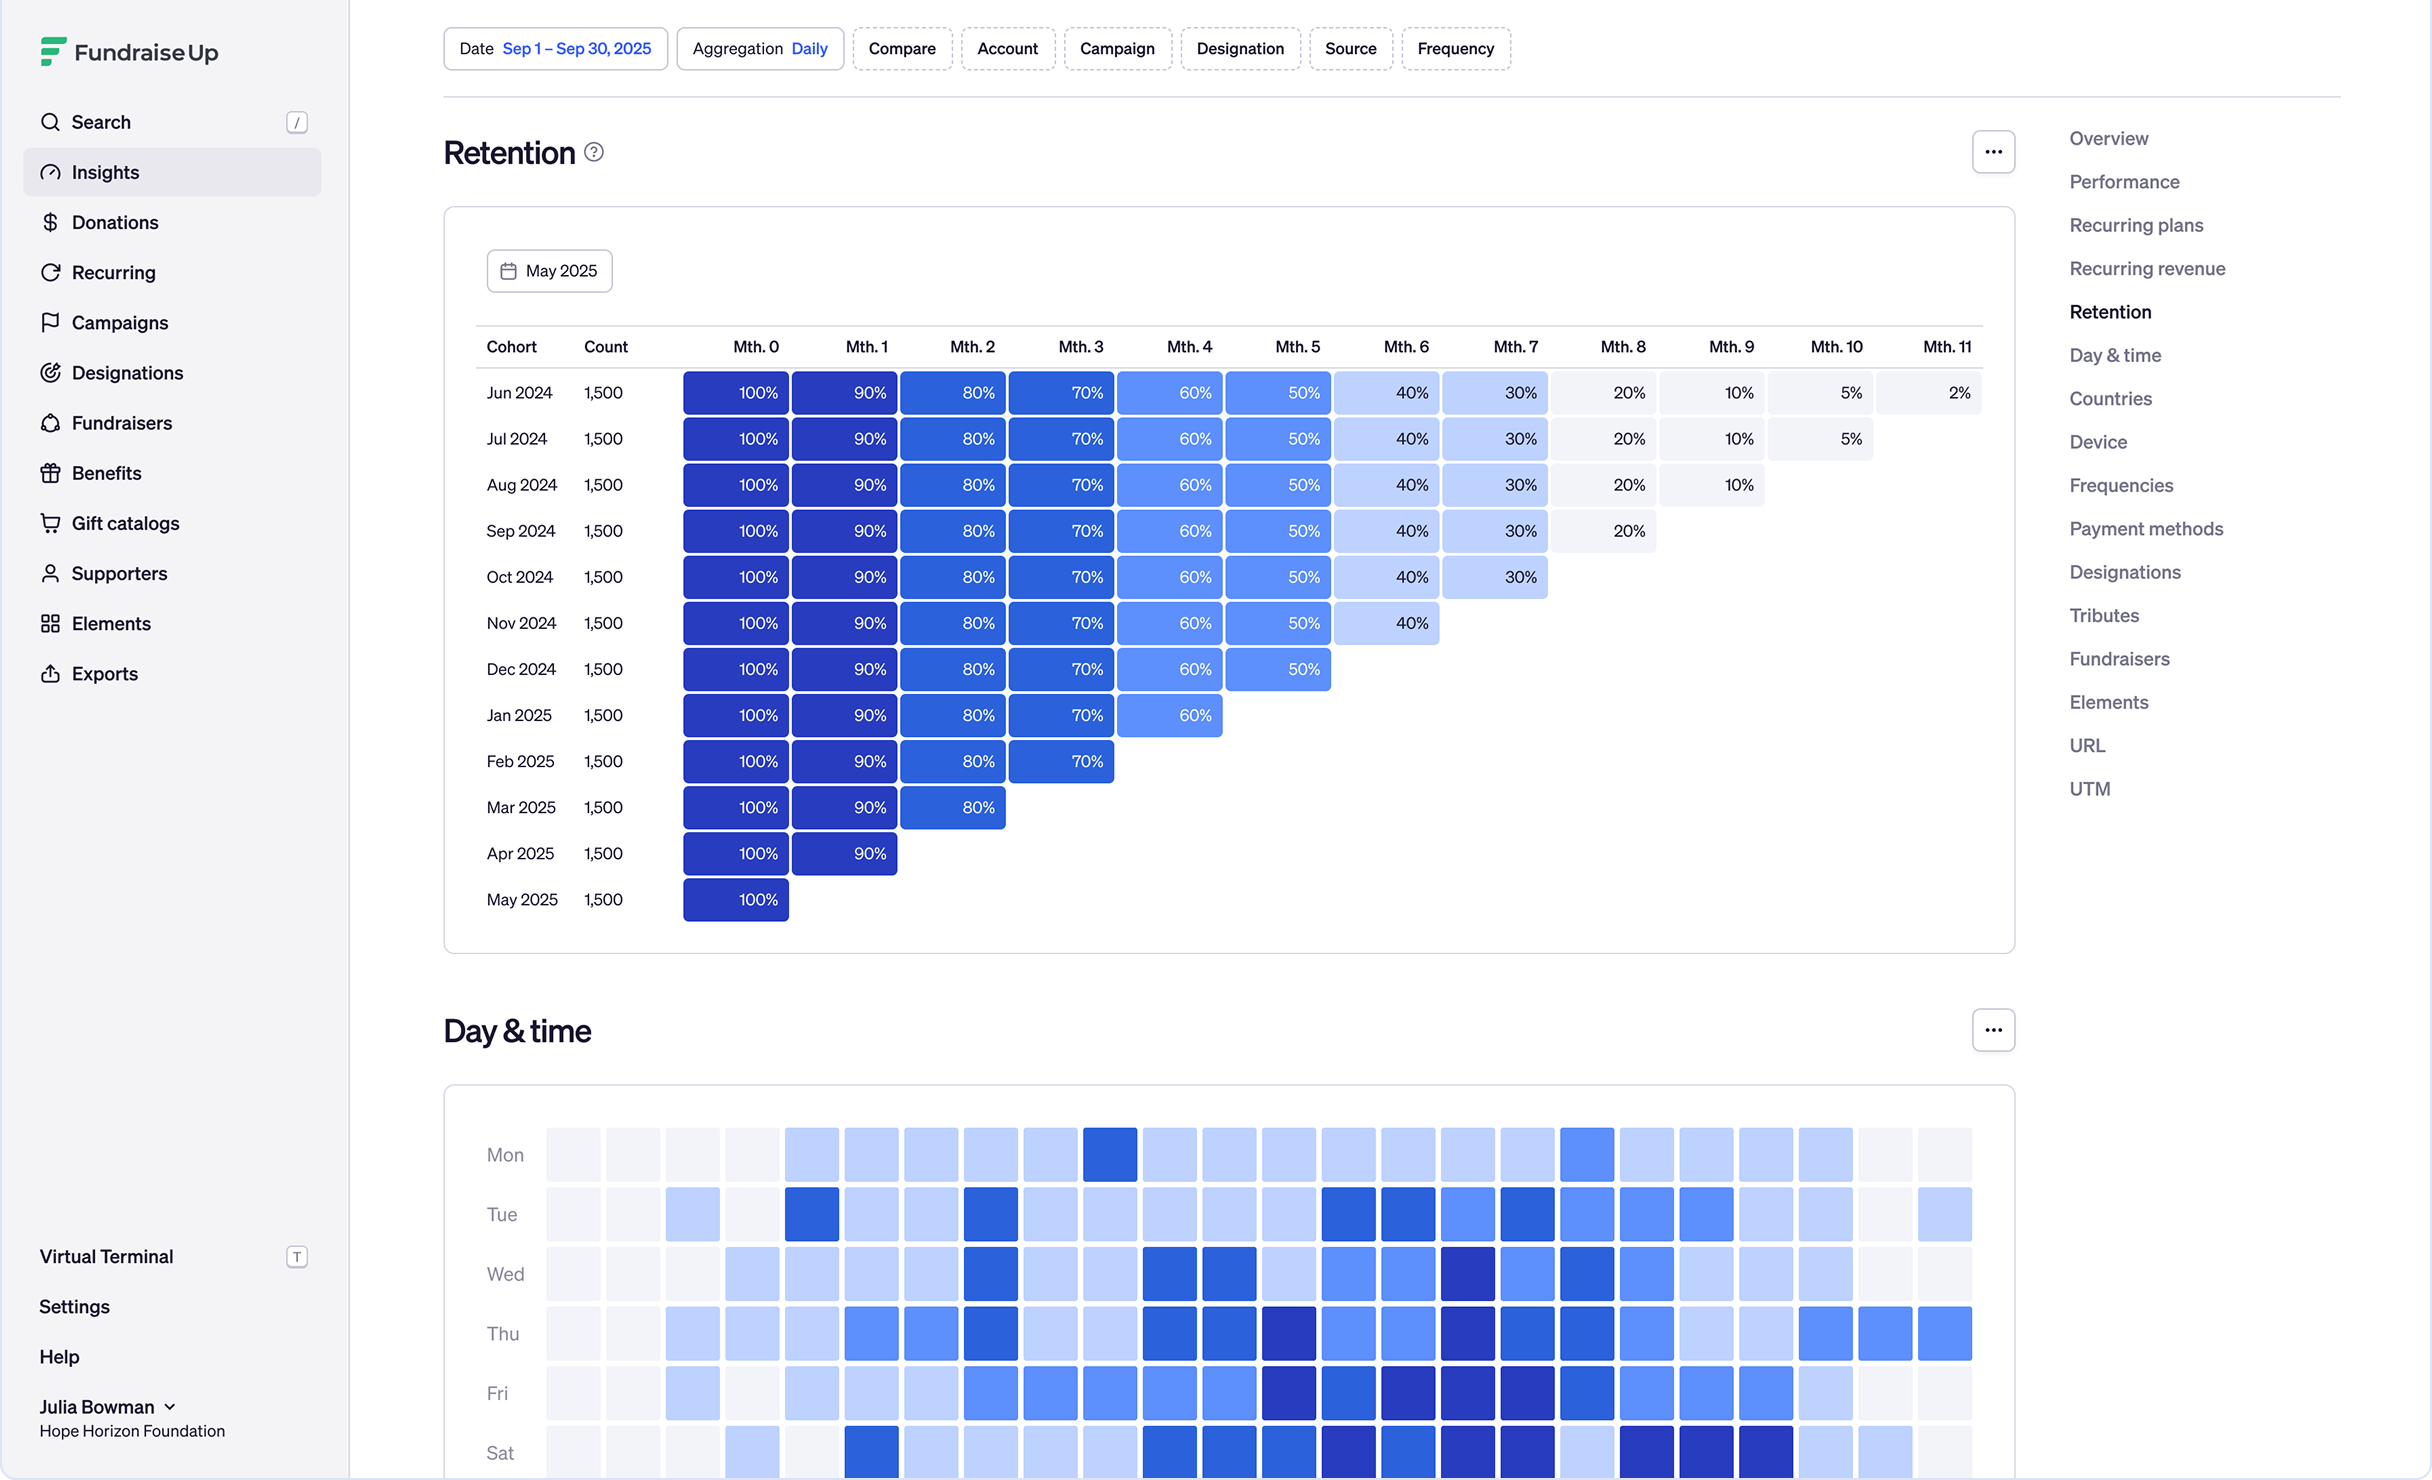
Task: Open Day & time three-dots menu
Action: [x=1993, y=1030]
